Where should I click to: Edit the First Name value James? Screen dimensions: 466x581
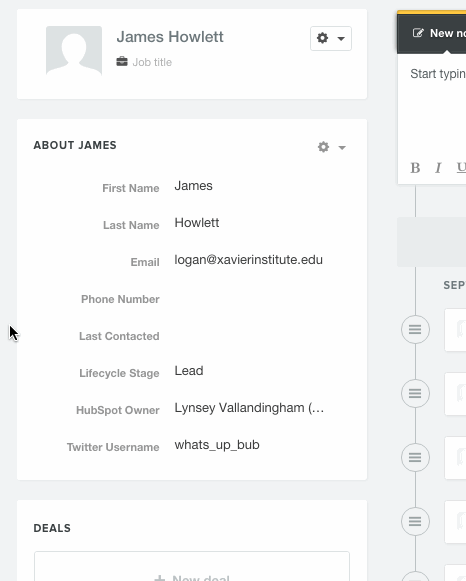193,186
